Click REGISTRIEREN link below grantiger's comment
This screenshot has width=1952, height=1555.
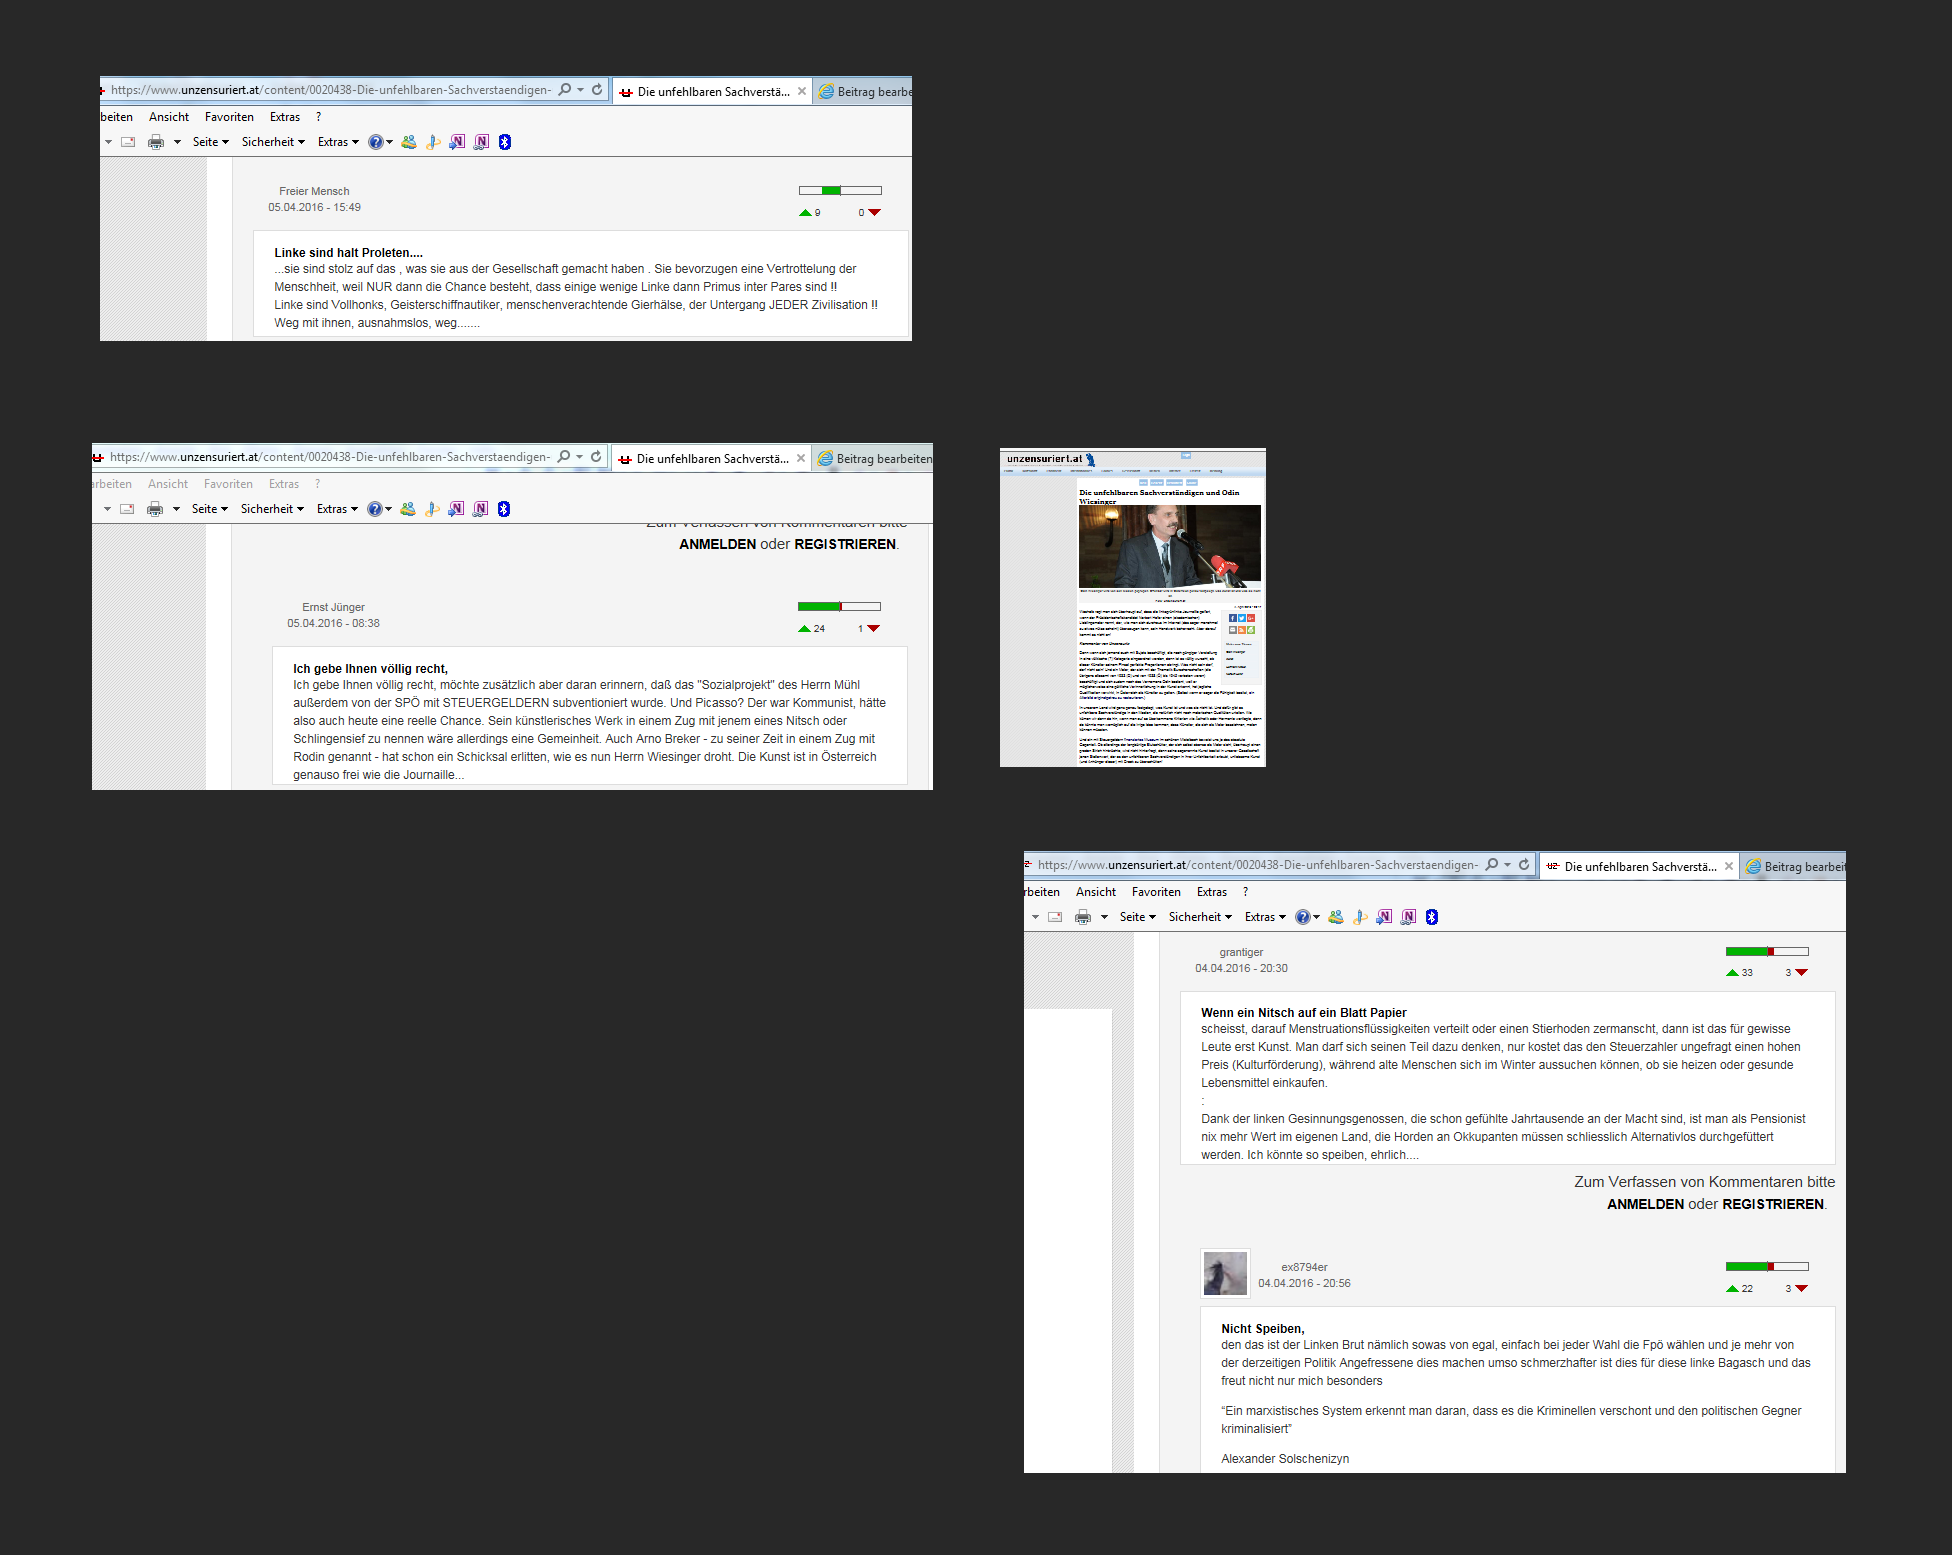point(1772,1204)
